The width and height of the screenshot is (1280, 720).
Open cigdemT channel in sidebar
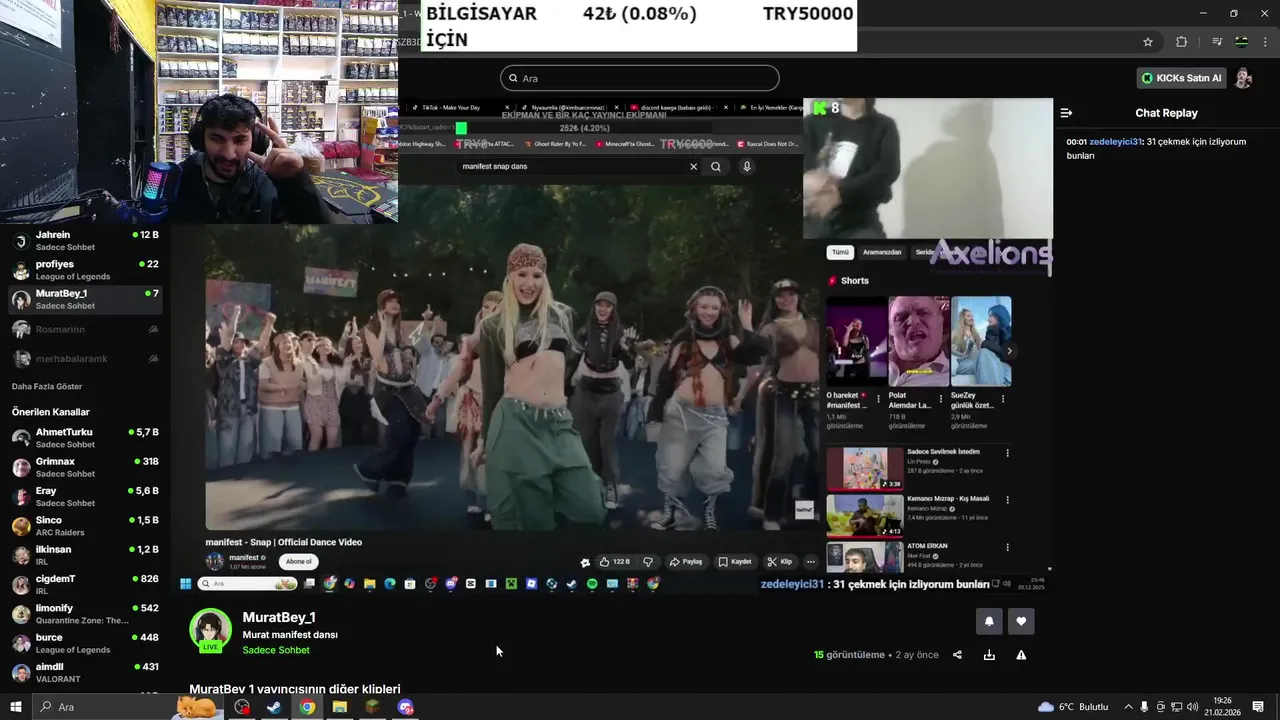pos(85,584)
